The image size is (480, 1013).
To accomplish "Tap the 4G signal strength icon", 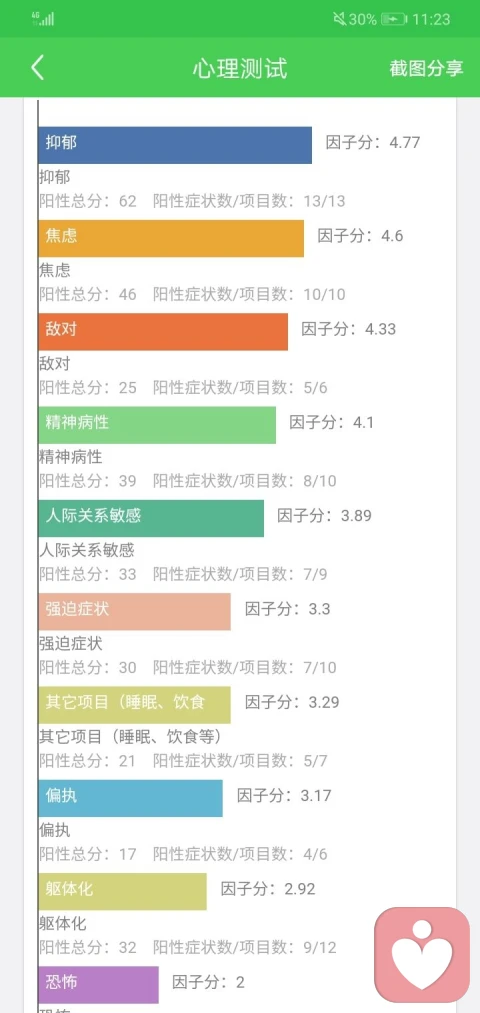I will (x=43, y=19).
